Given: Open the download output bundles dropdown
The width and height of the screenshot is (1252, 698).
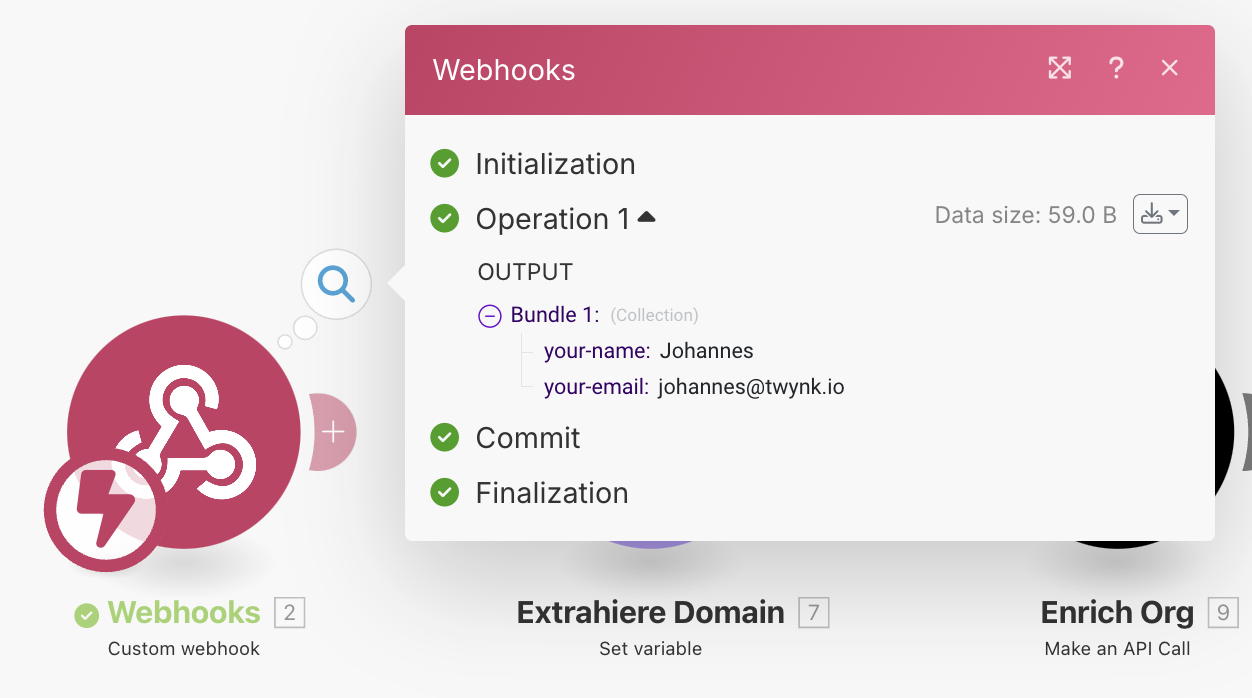Looking at the screenshot, I should 1159,214.
